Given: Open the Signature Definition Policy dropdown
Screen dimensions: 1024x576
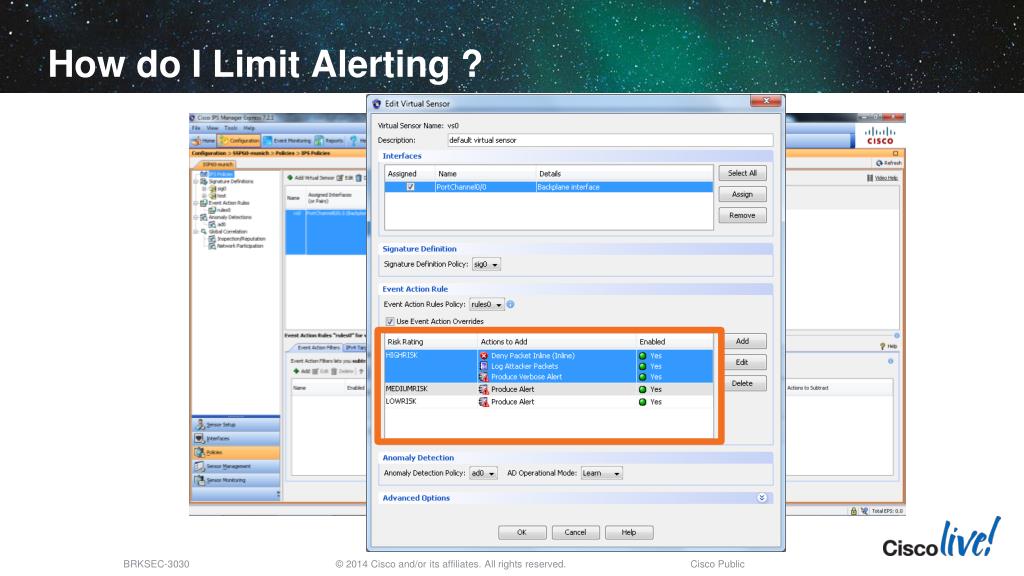Looking at the screenshot, I should 487,264.
